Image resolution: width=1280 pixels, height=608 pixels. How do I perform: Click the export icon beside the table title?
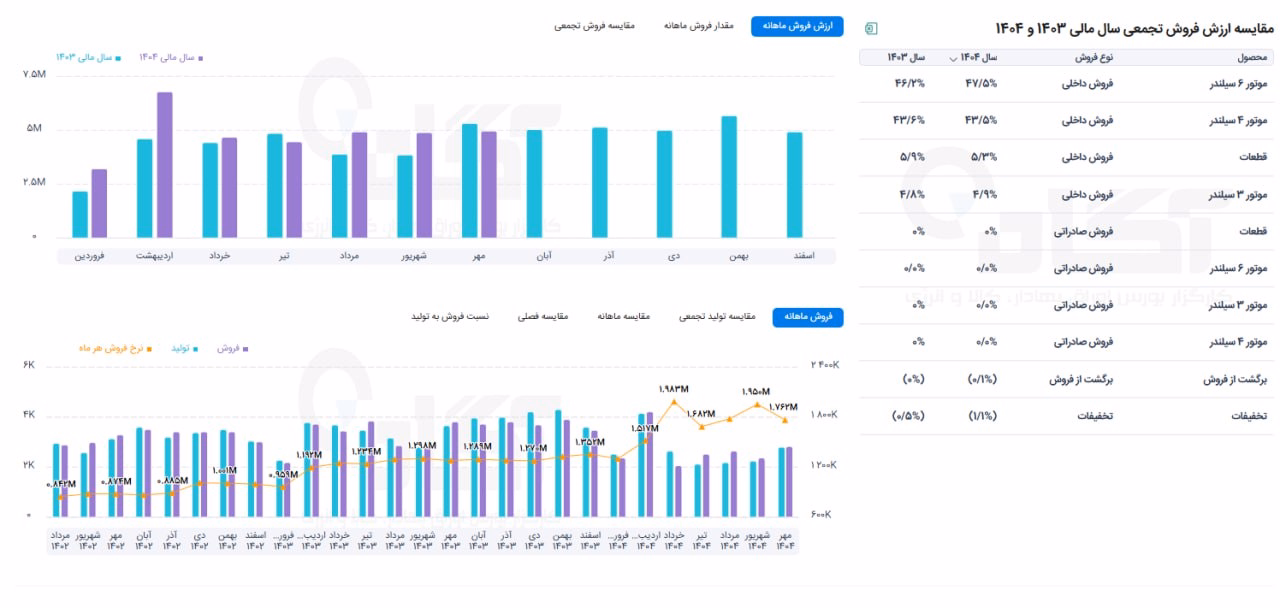(x=871, y=28)
